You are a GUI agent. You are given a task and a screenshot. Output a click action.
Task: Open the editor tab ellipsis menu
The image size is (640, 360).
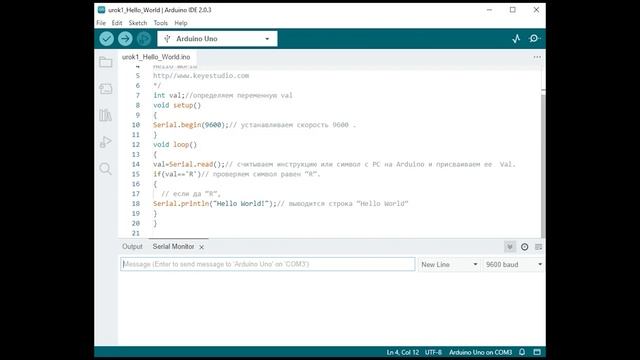(x=537, y=57)
